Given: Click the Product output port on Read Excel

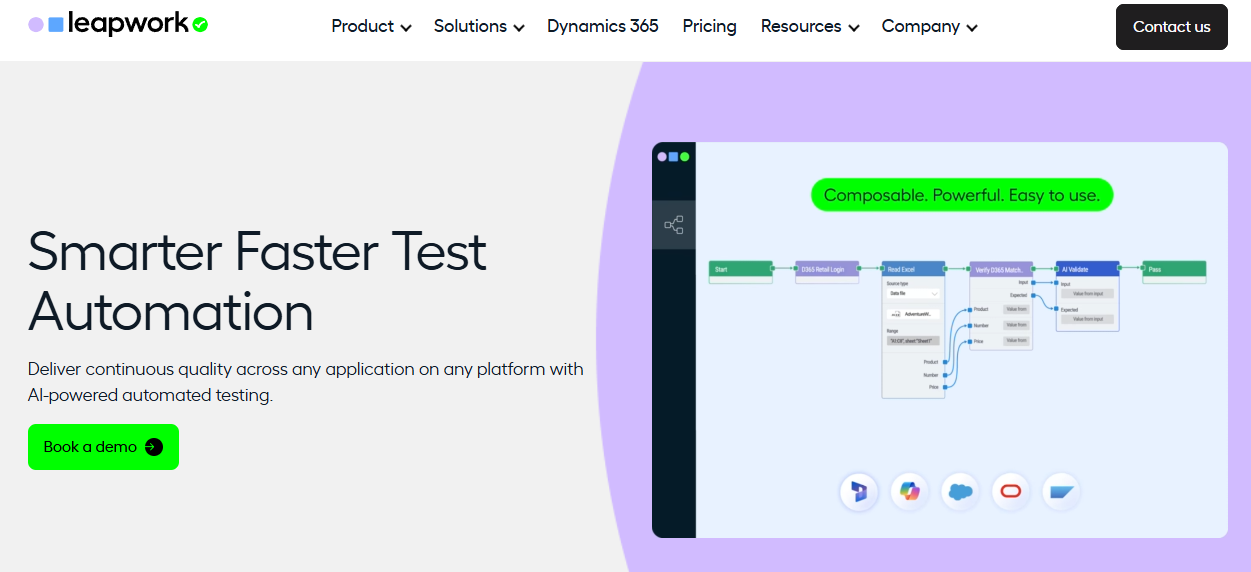Looking at the screenshot, I should (x=945, y=362).
